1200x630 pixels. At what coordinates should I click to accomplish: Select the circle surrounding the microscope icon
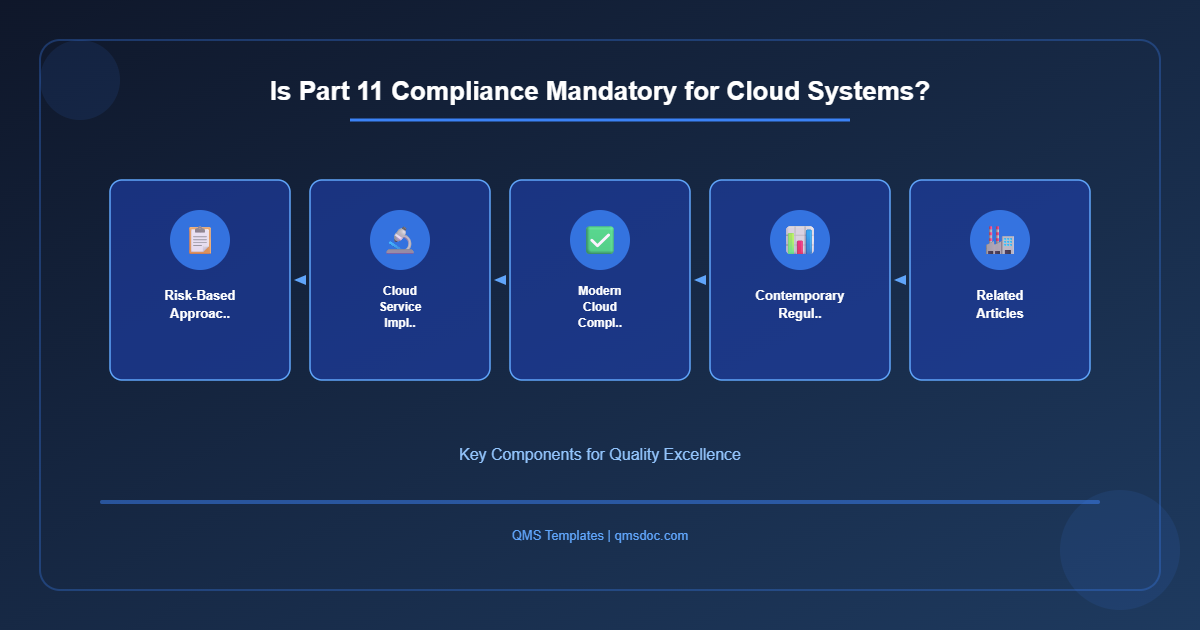pyautogui.click(x=399, y=239)
